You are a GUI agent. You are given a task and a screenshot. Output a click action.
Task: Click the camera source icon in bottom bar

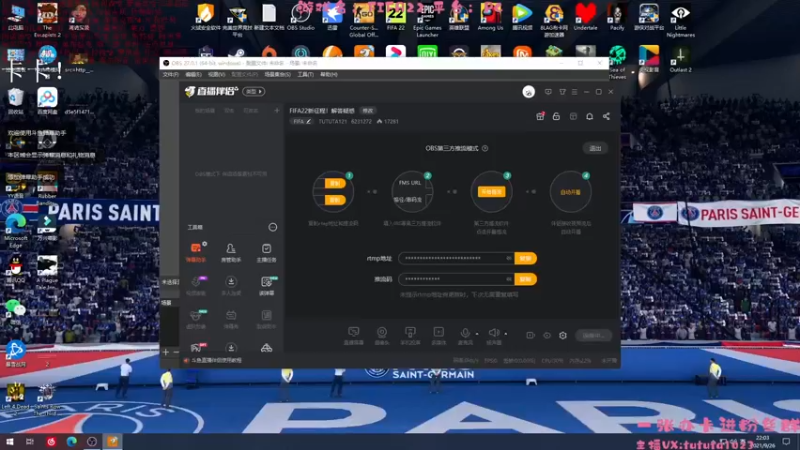(x=382, y=335)
